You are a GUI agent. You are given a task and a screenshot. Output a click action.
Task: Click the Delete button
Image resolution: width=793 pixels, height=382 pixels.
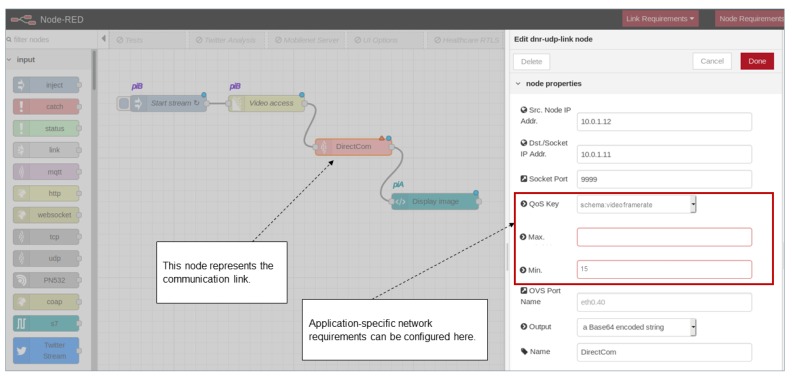pyautogui.click(x=532, y=62)
